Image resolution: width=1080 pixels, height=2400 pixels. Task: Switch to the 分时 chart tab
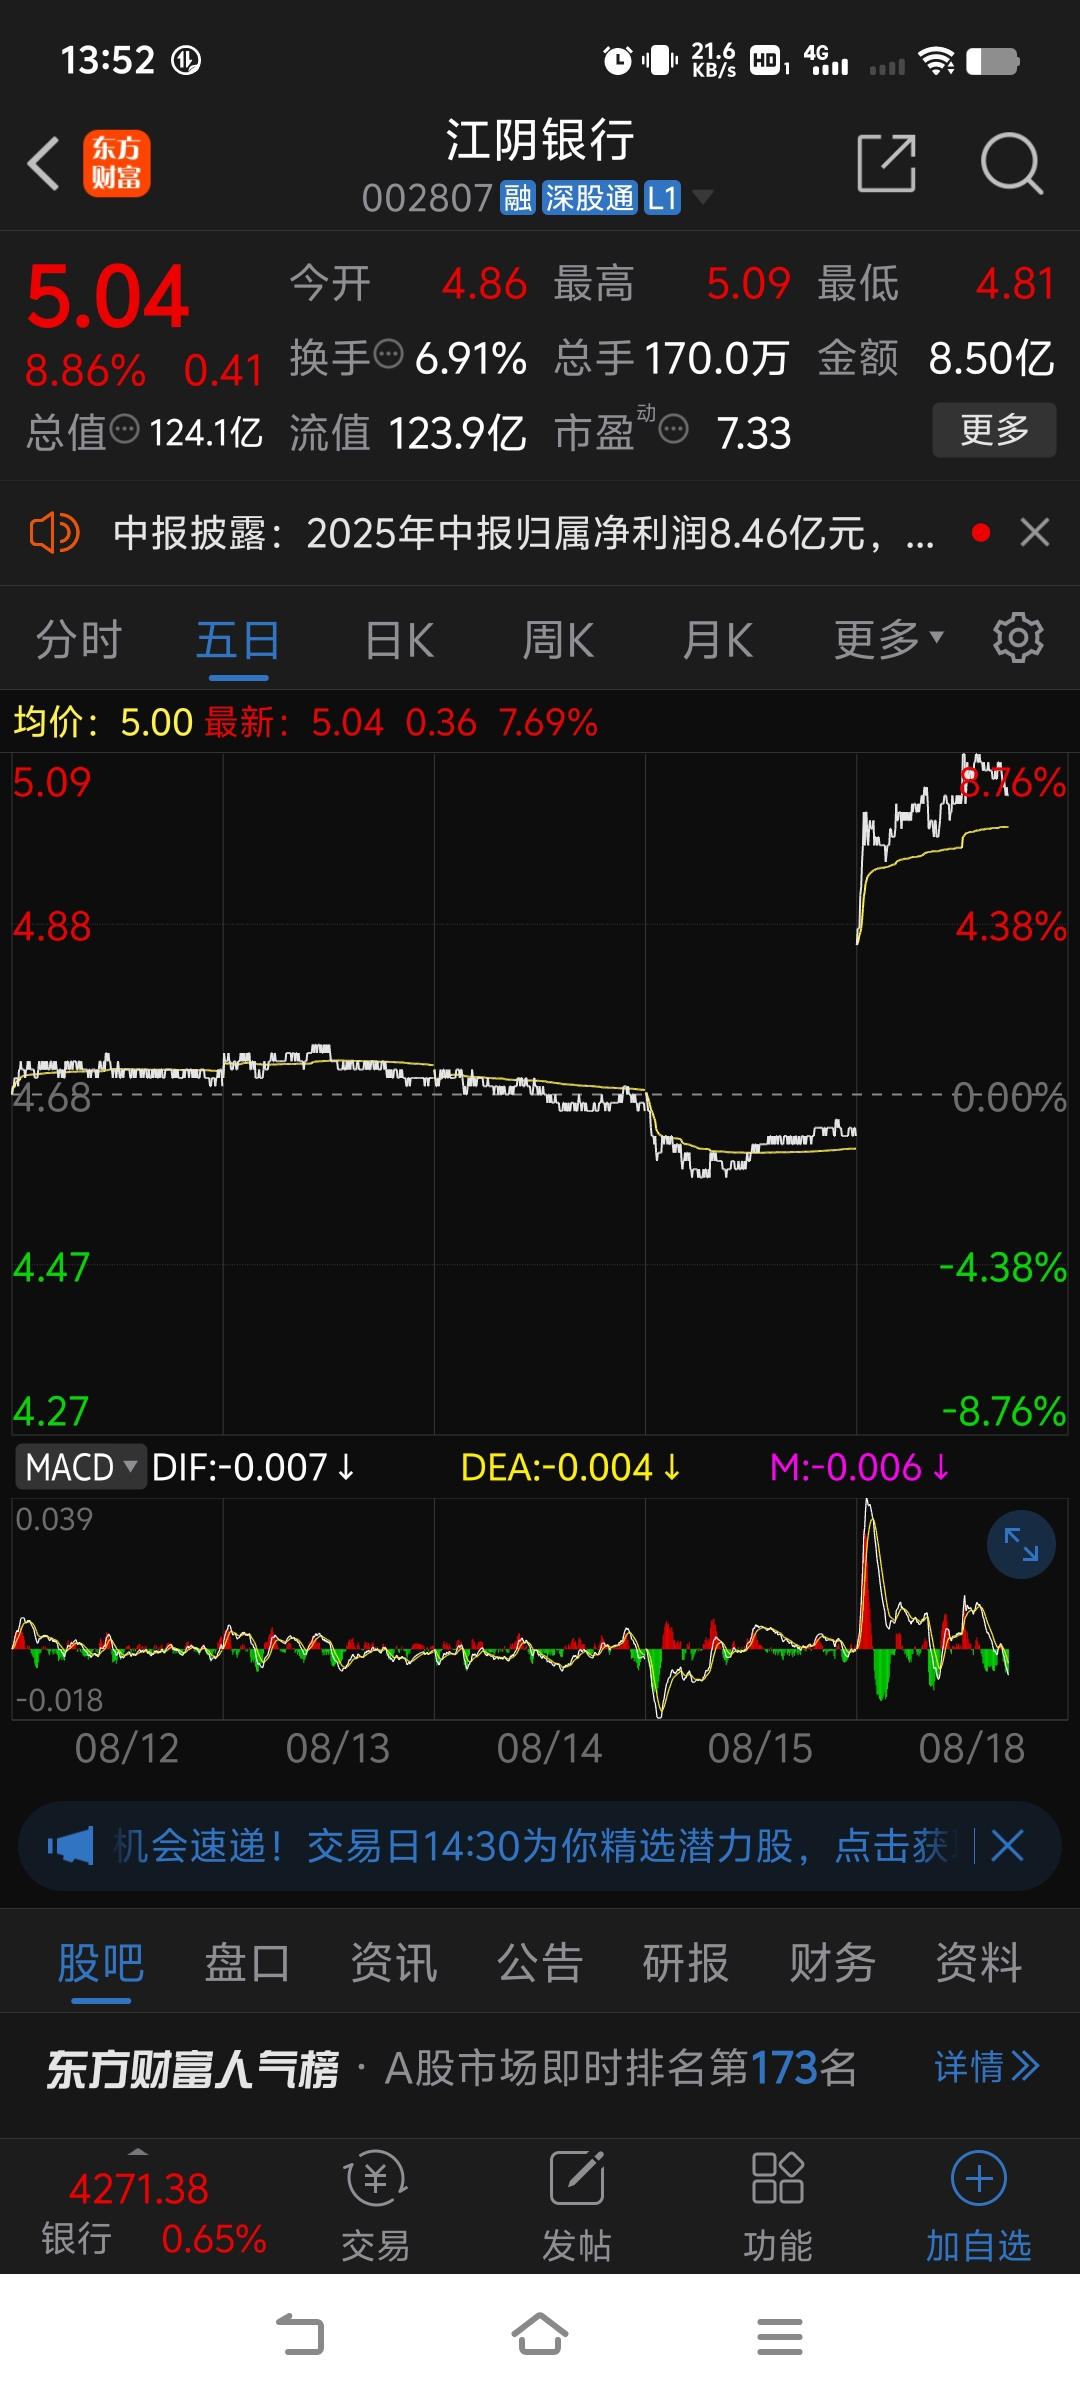(x=79, y=640)
